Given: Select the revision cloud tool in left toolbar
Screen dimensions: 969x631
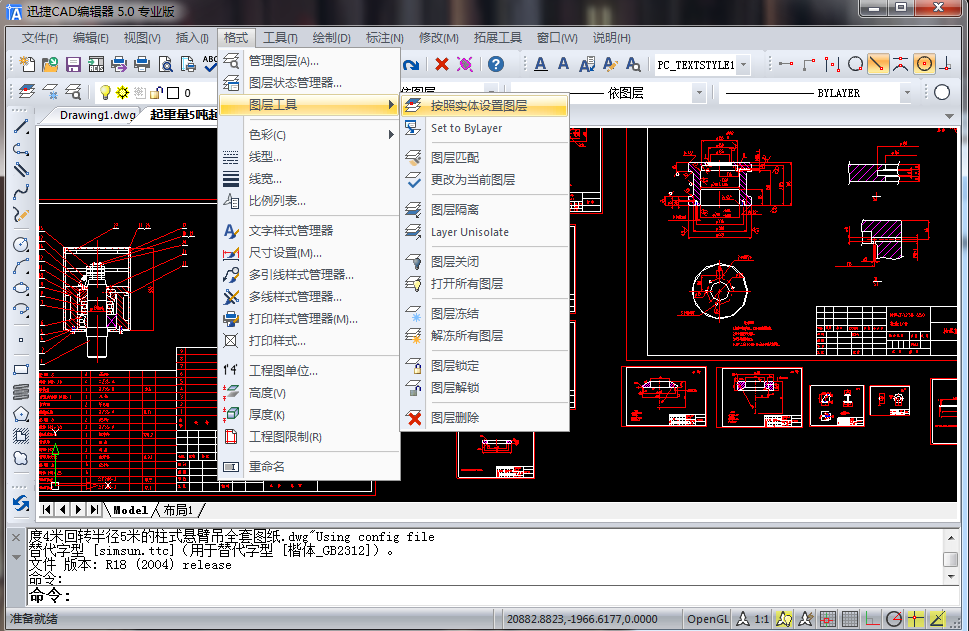Looking at the screenshot, I should [21, 458].
